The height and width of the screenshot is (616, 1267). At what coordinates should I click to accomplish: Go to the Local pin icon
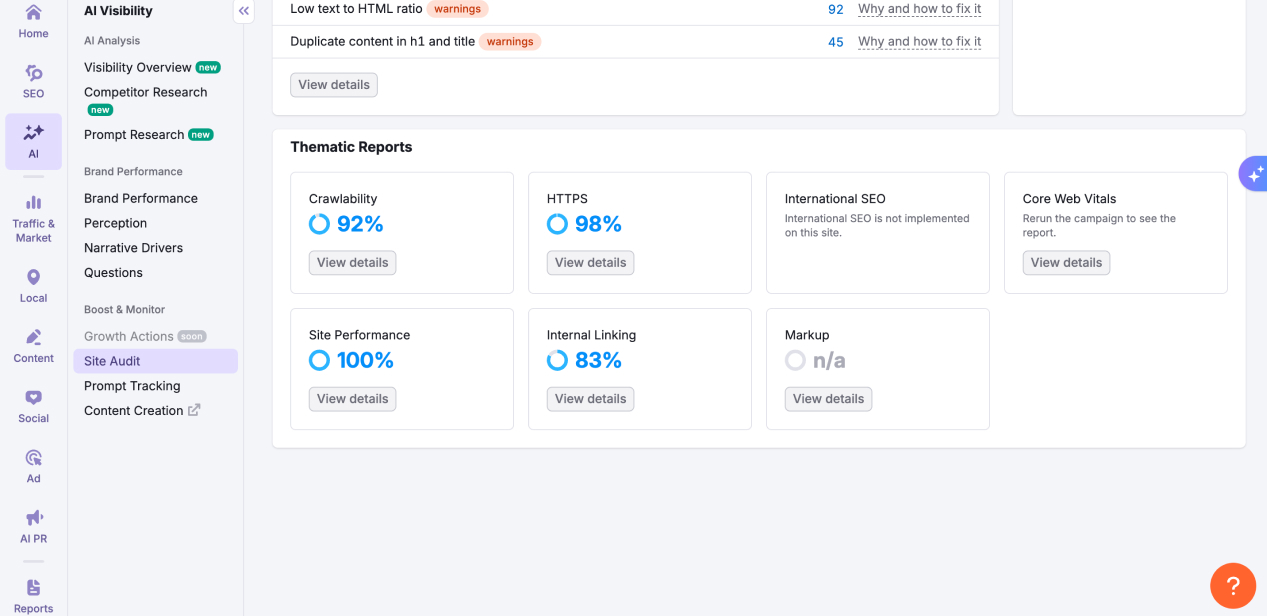pos(33,278)
